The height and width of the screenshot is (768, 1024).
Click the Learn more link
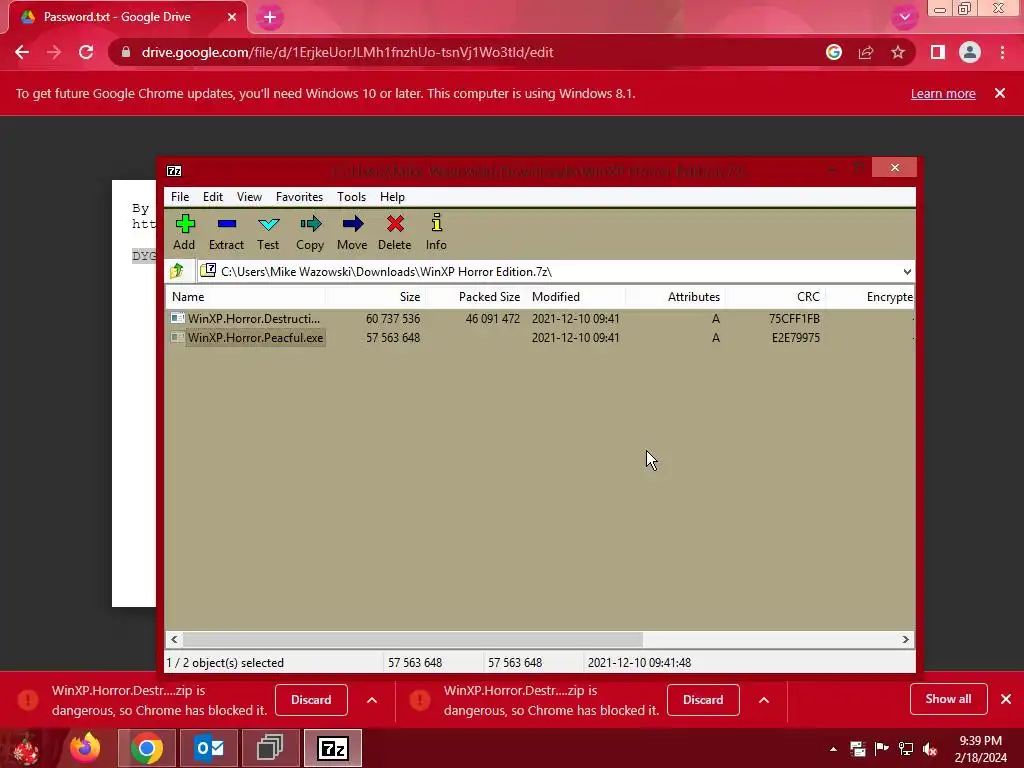click(943, 93)
